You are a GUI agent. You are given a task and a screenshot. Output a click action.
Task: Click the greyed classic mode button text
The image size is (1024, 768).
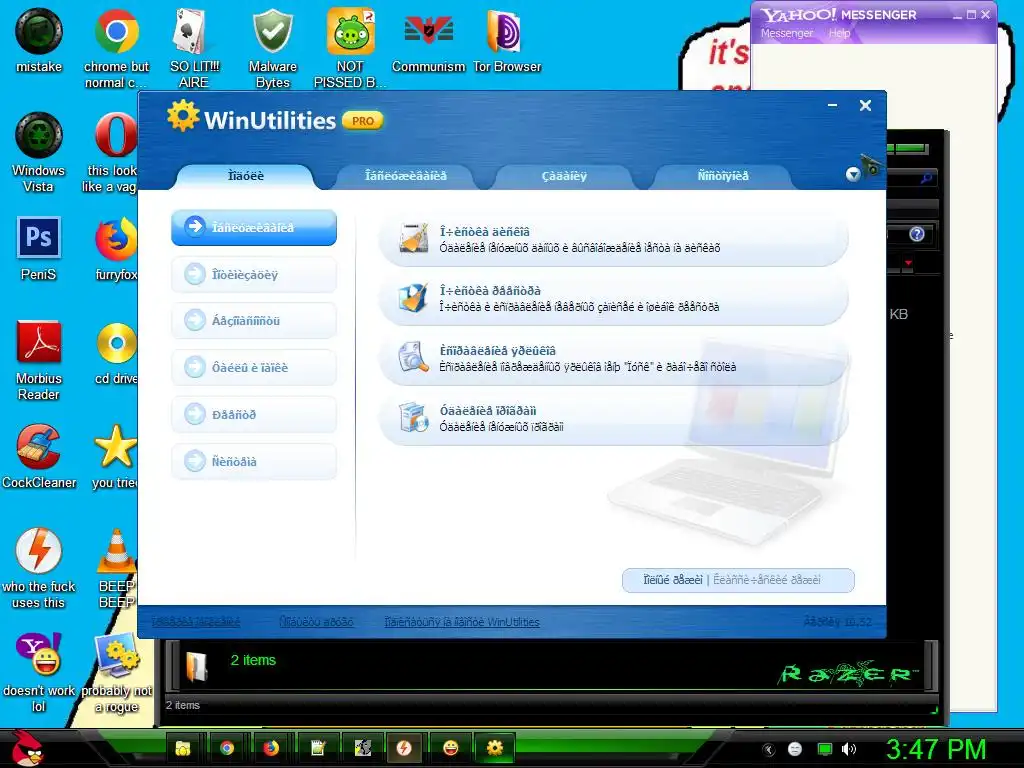coord(767,580)
